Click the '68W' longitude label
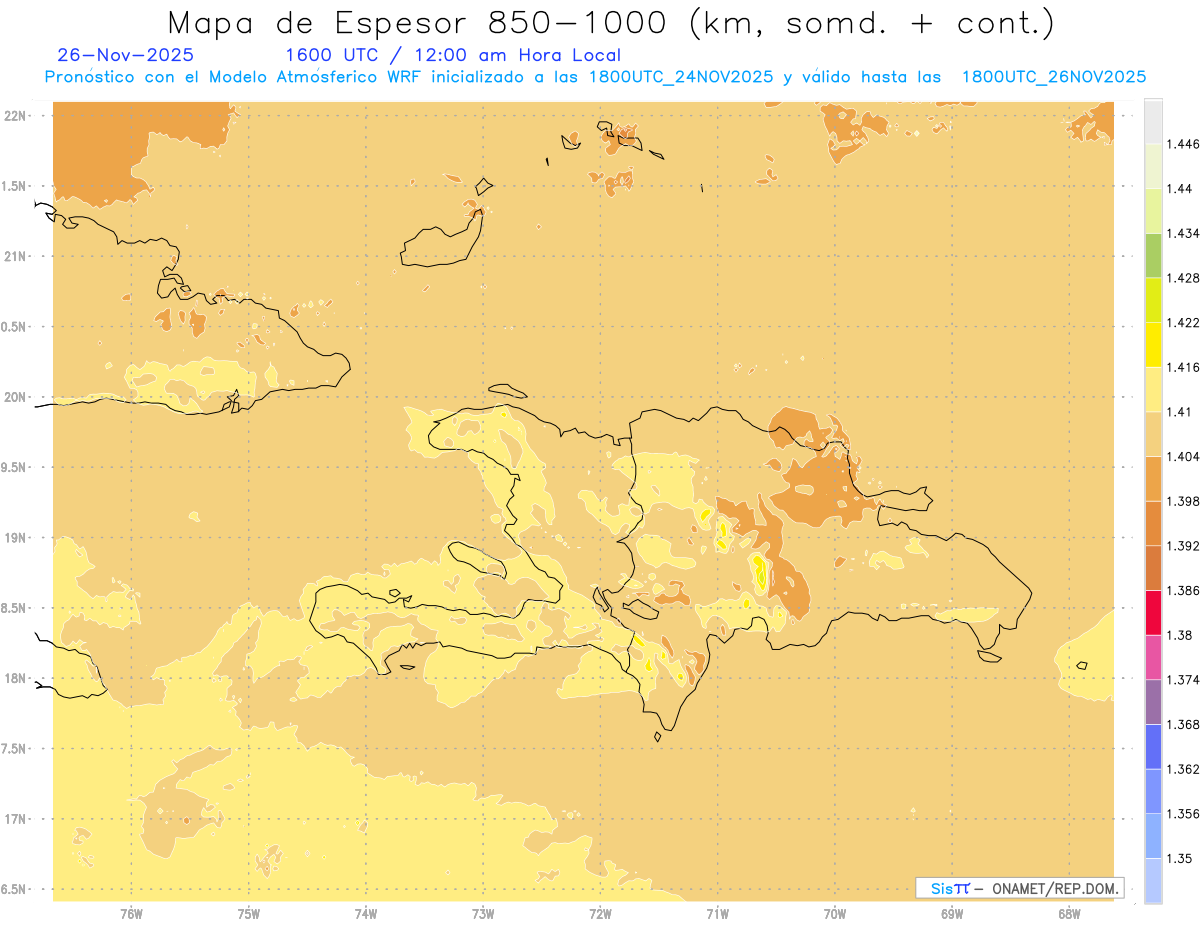The image size is (1200, 927). [x=1069, y=914]
